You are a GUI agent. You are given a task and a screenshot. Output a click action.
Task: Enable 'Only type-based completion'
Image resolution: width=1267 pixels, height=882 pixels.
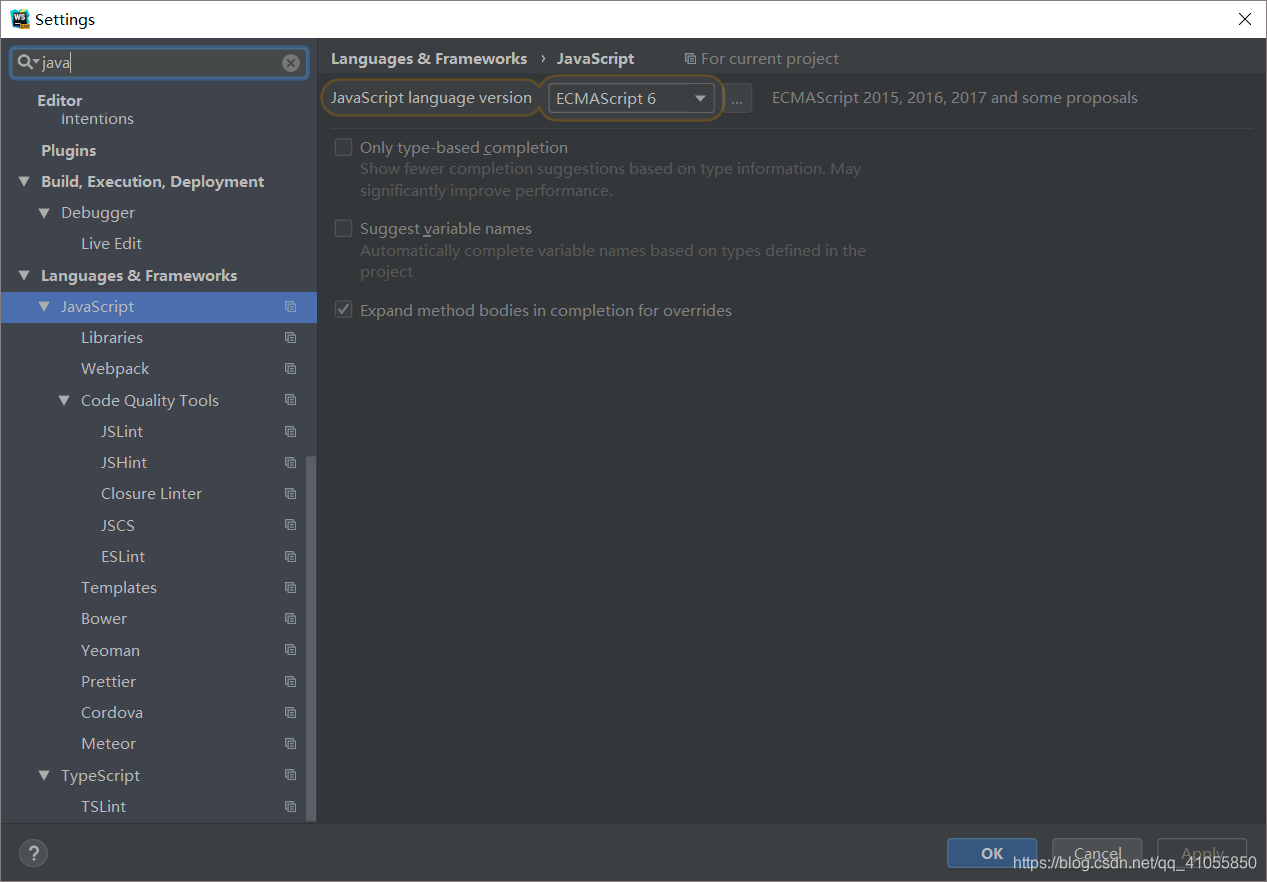[x=343, y=146]
